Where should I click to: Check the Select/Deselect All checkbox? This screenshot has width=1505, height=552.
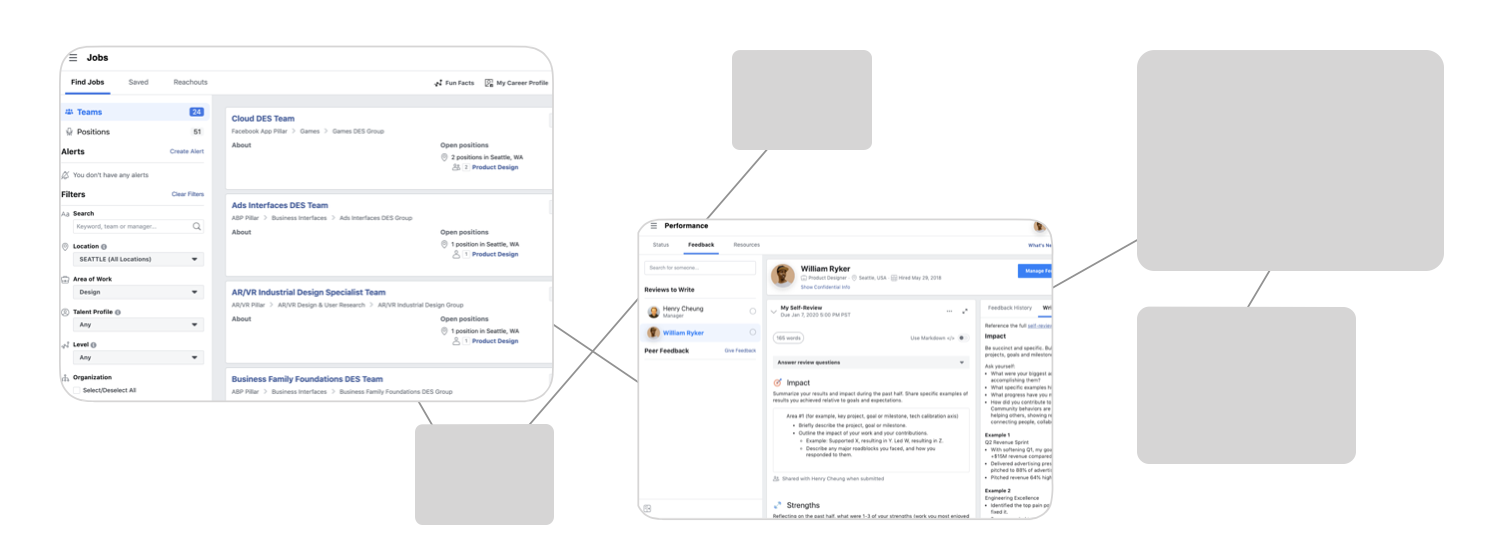pos(77,390)
